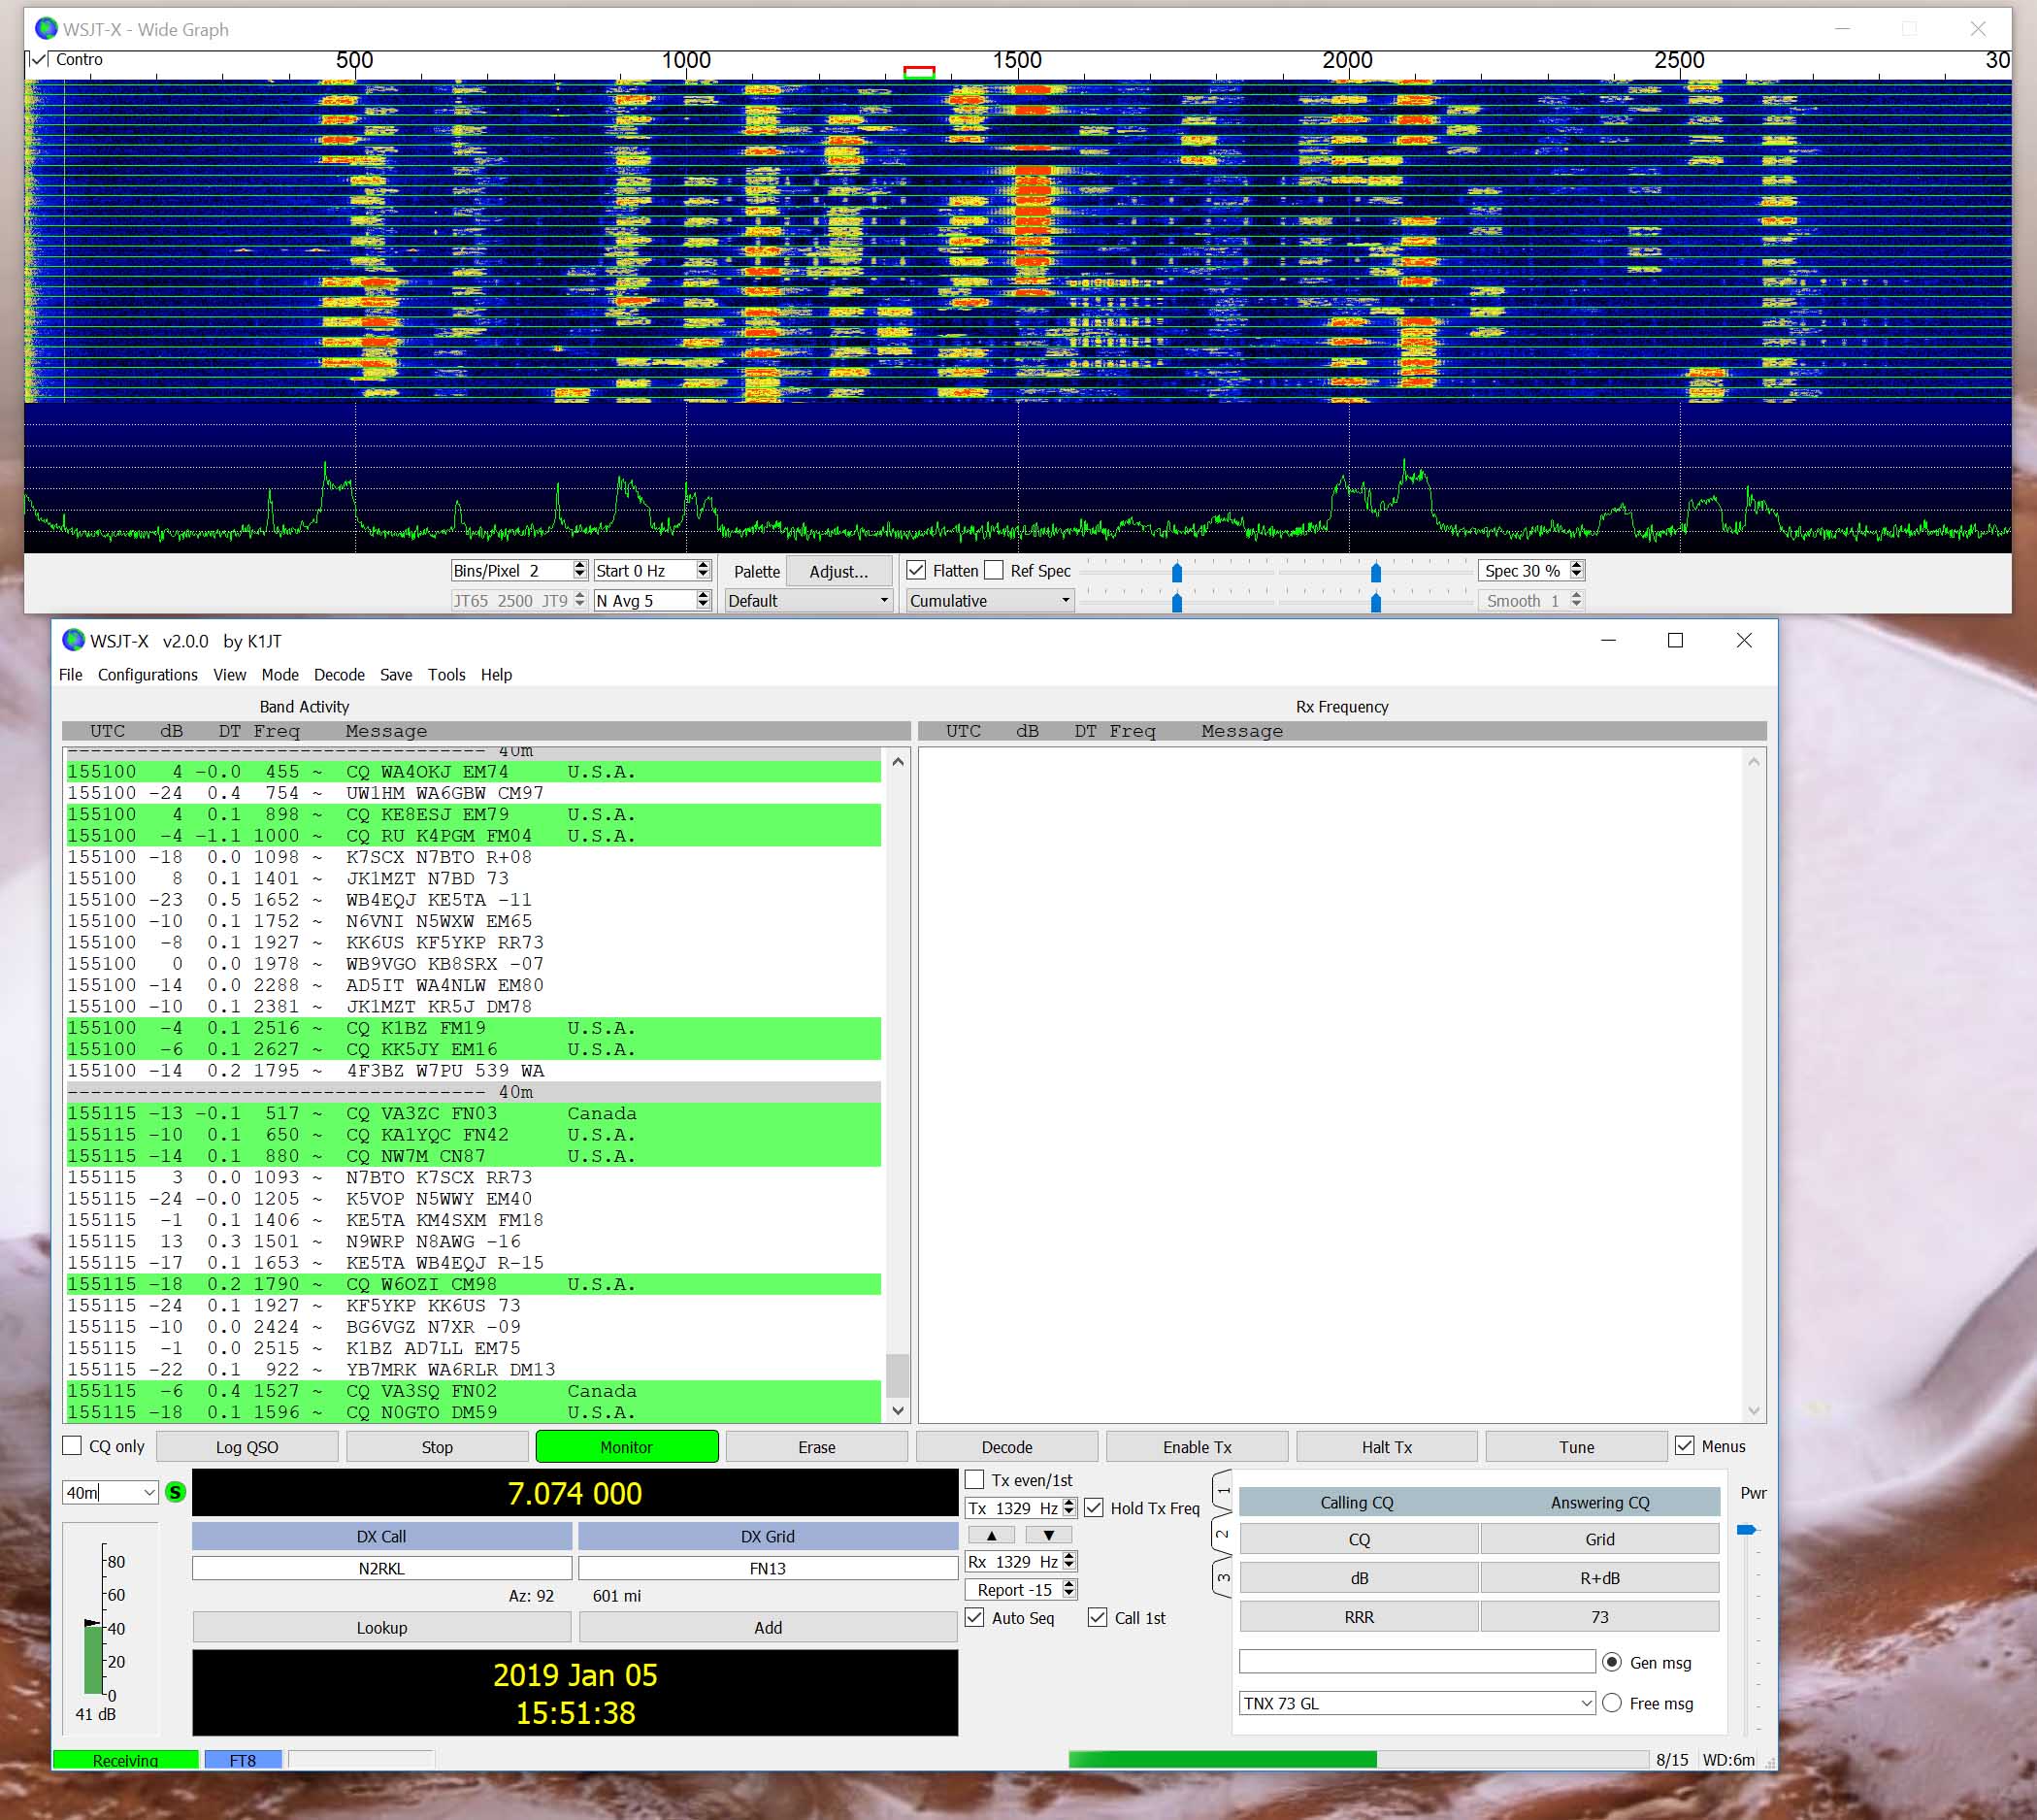This screenshot has width=2037, height=1820.
Task: Open the TNX 73 GL message dropdown
Action: coord(1586,1703)
